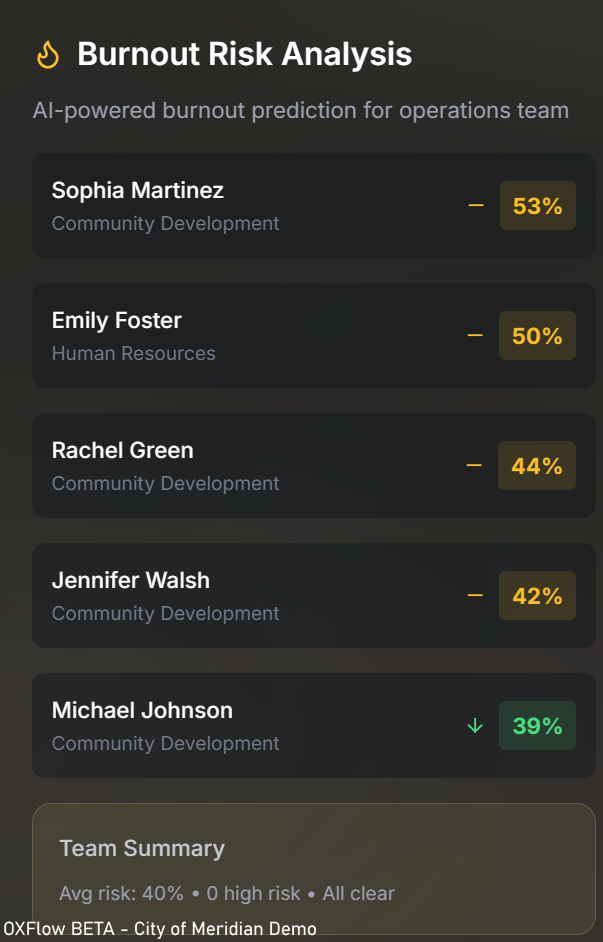Click Emily Foster's steady trend dash icon

[x=475, y=336]
